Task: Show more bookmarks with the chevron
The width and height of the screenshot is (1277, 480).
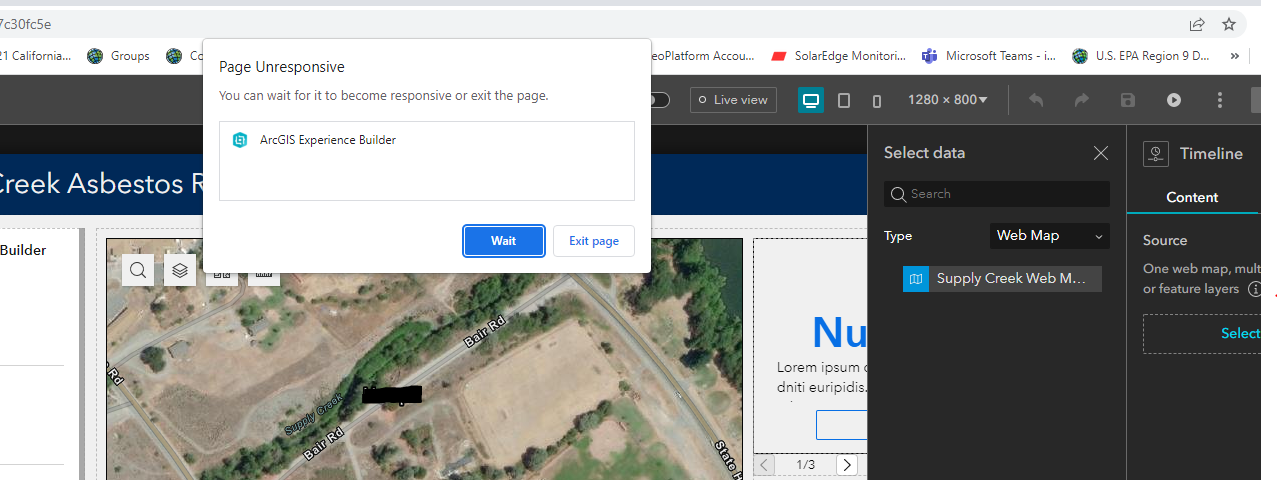Action: click(1234, 56)
